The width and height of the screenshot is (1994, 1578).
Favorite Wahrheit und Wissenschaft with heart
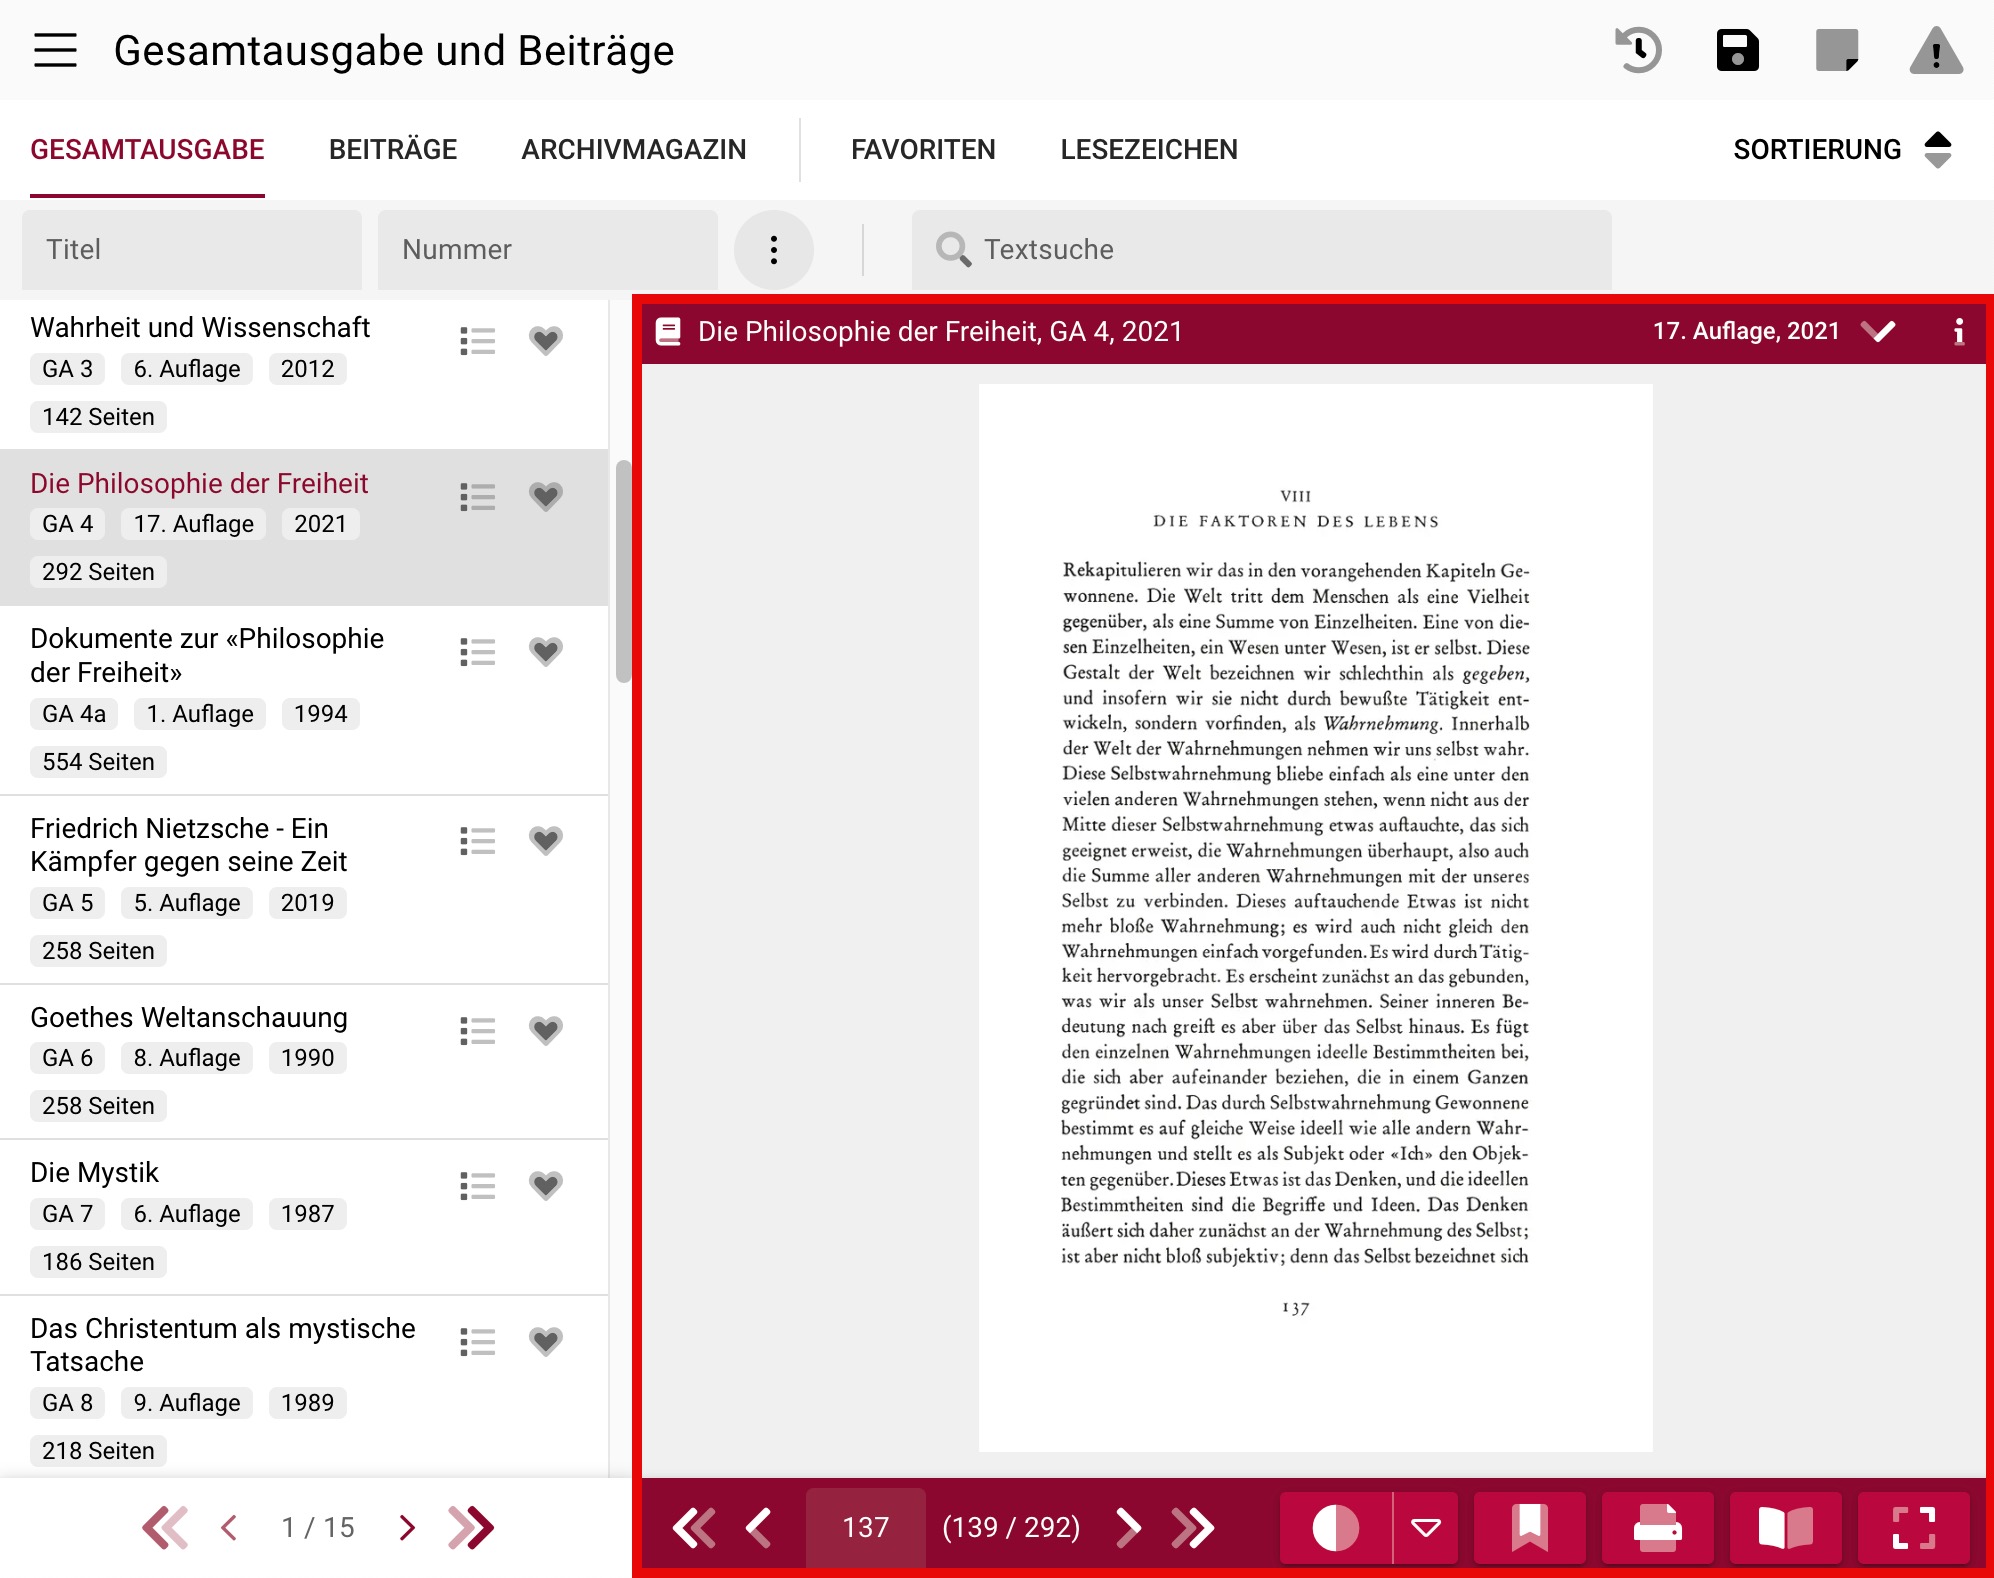546,340
